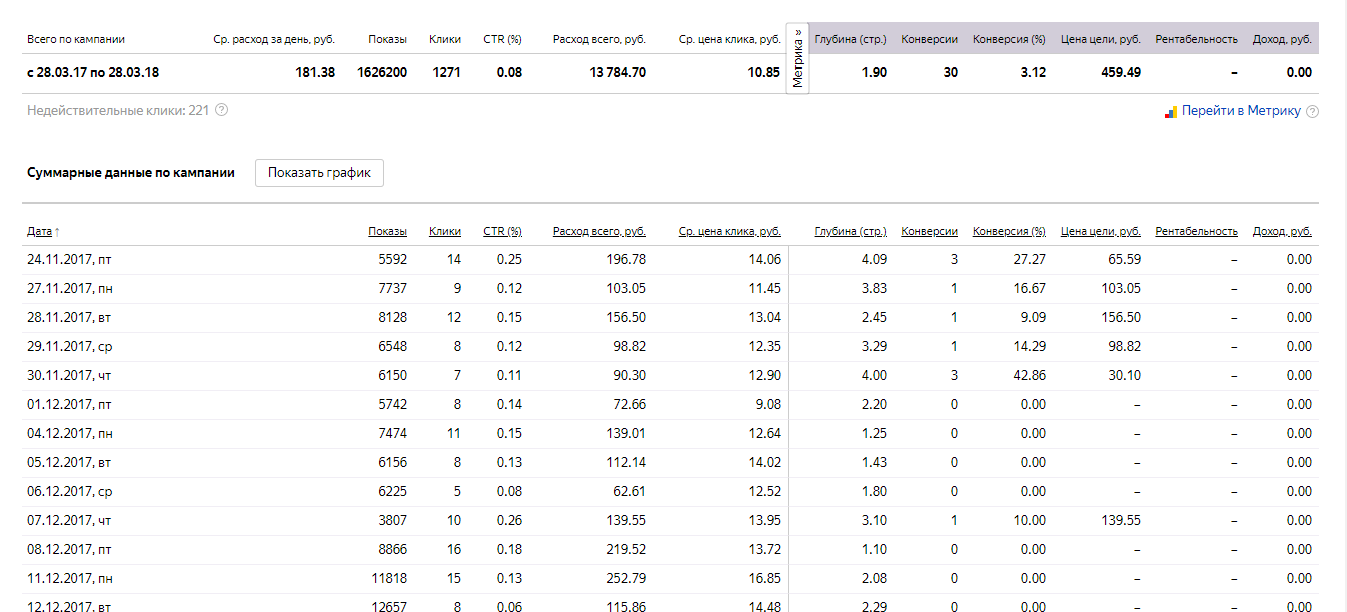Click the Показать график button

click(x=319, y=172)
